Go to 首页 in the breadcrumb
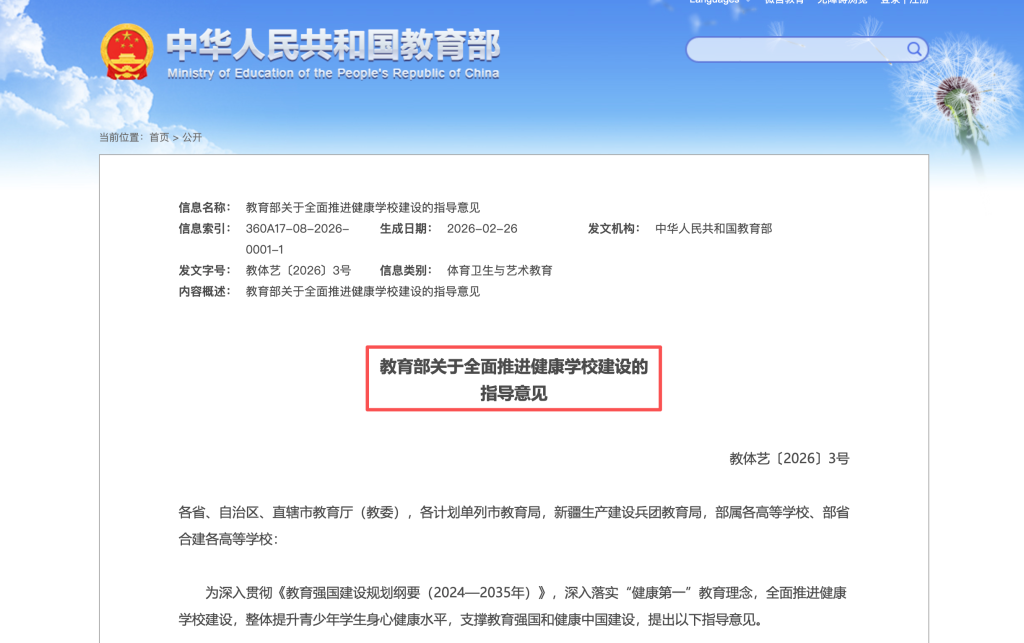The width and height of the screenshot is (1024, 643). point(159,137)
